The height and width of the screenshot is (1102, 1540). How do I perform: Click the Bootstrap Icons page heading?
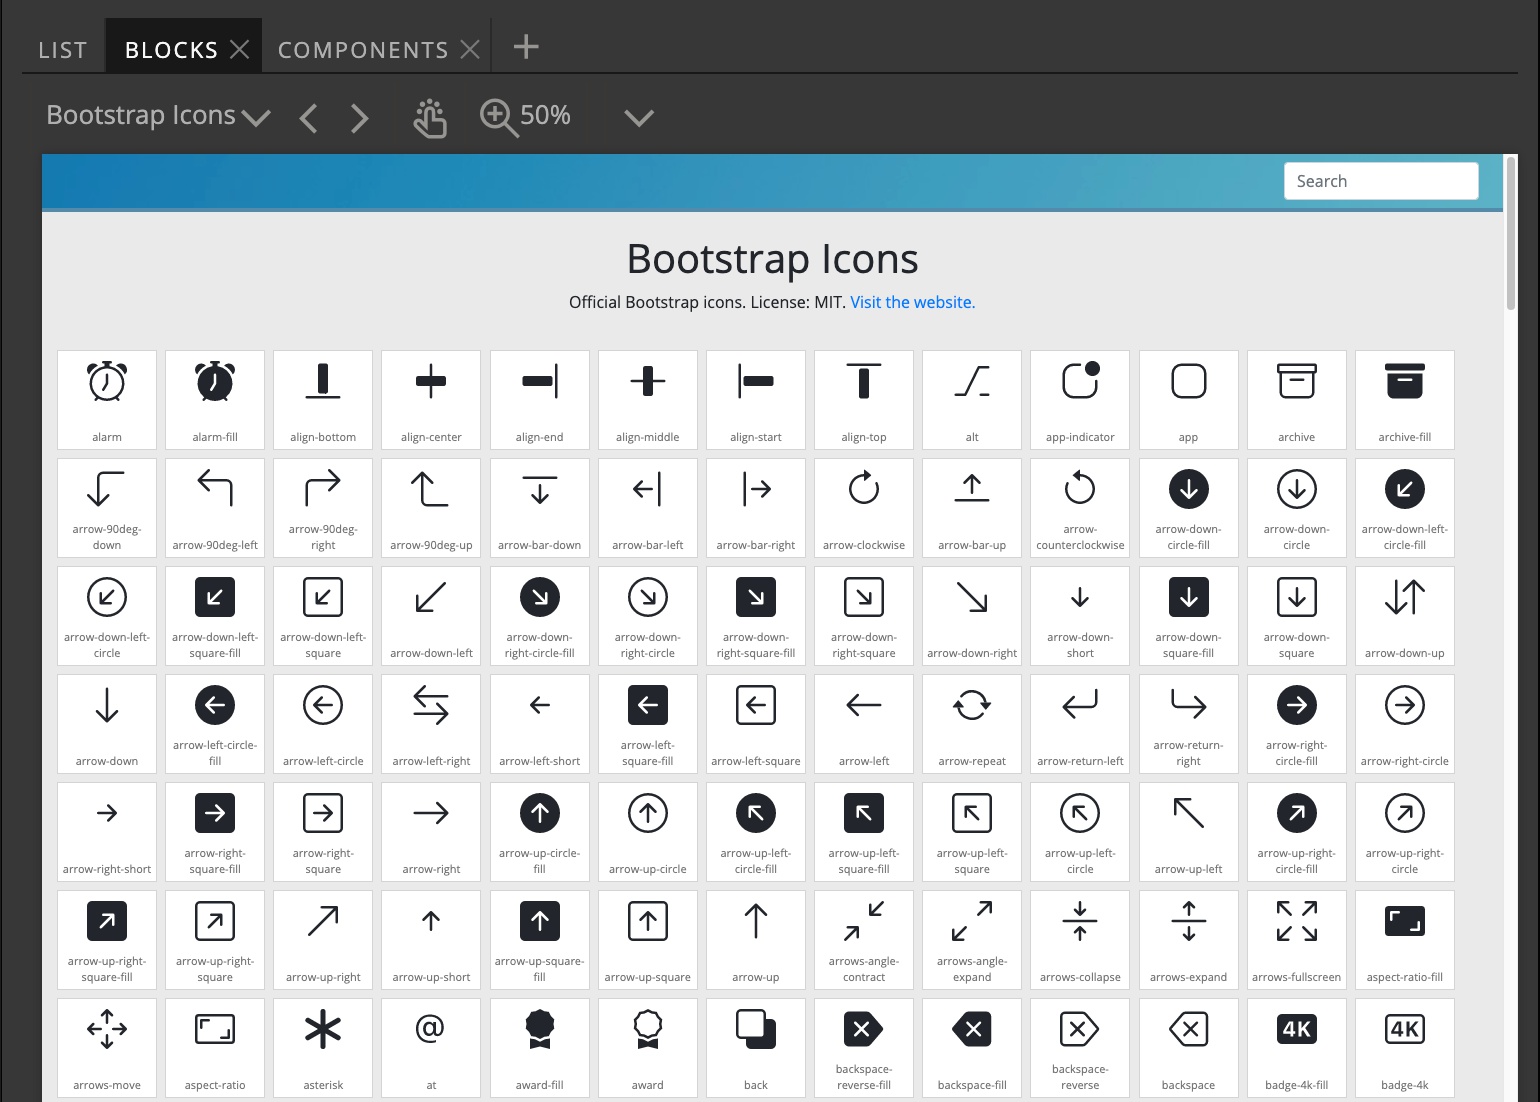pos(772,259)
